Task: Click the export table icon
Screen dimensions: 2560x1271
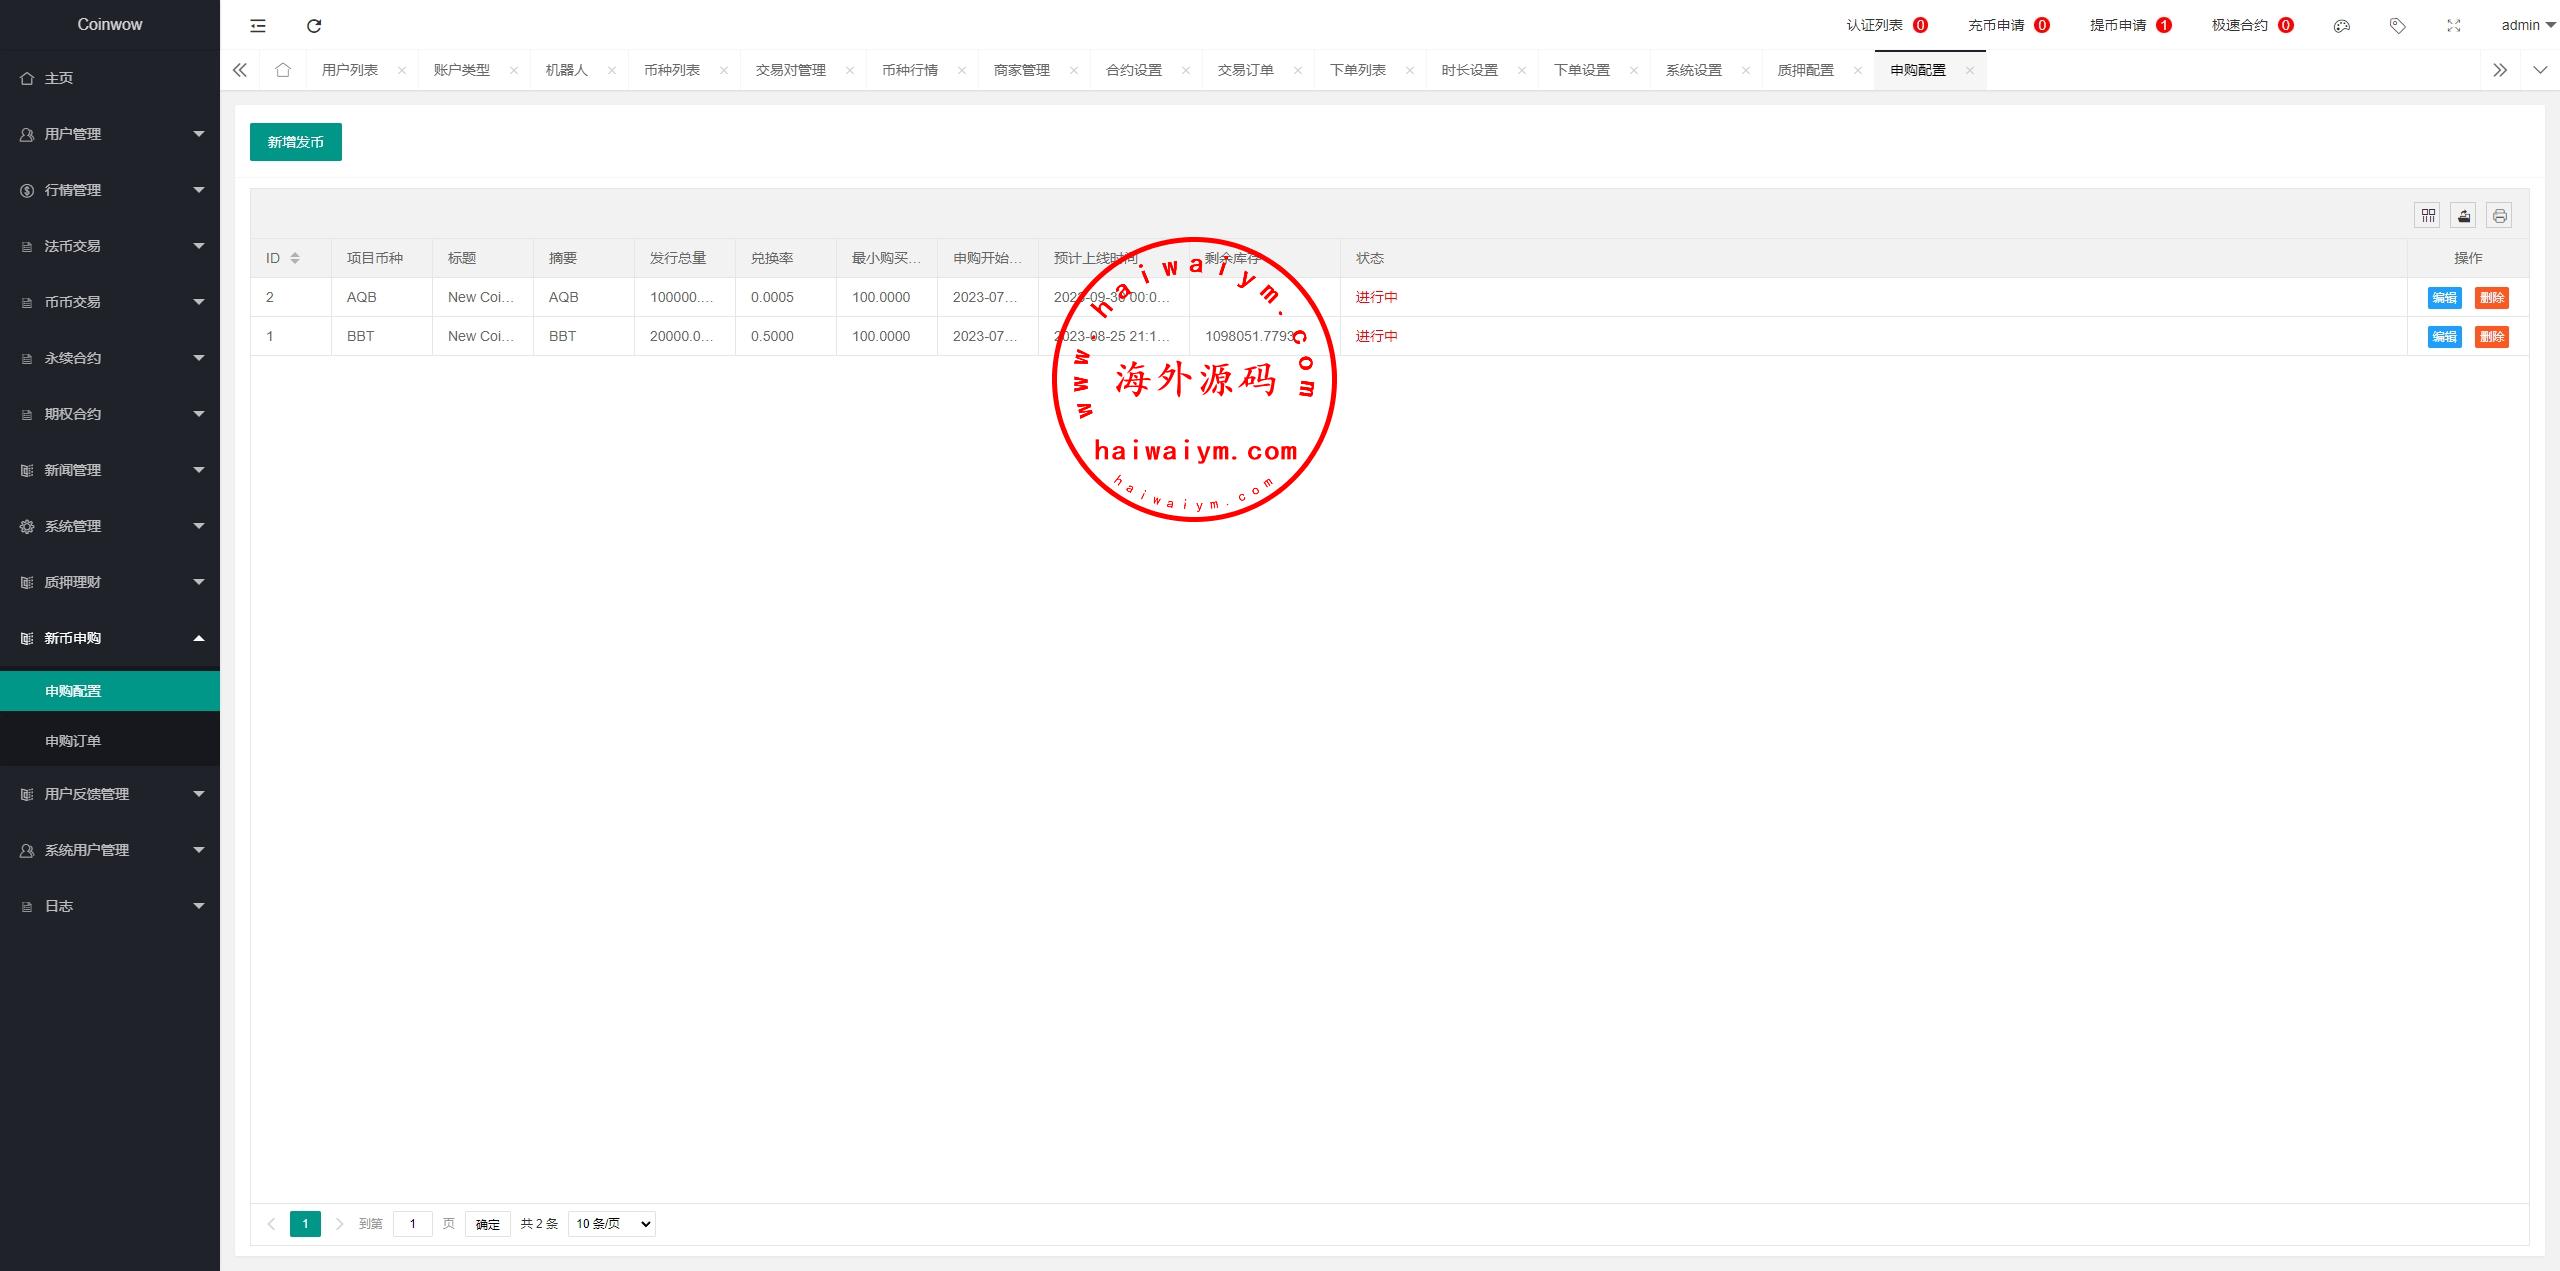Action: pos(2464,216)
